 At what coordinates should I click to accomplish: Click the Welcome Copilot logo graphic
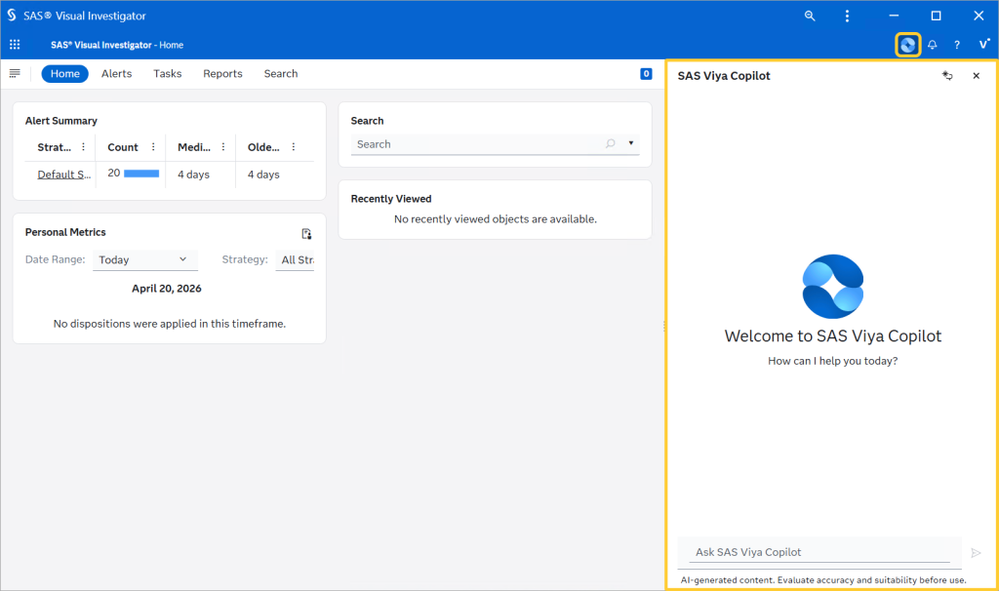[833, 287]
